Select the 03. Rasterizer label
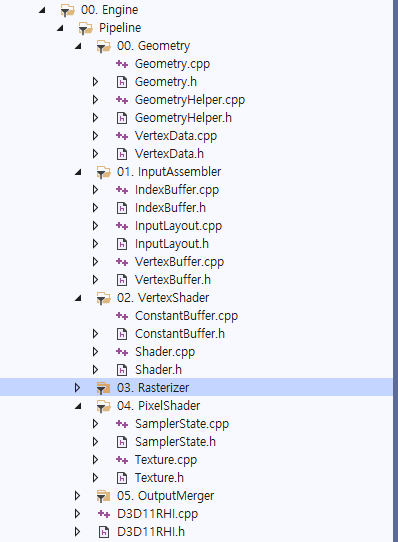398x542 pixels. 153,388
